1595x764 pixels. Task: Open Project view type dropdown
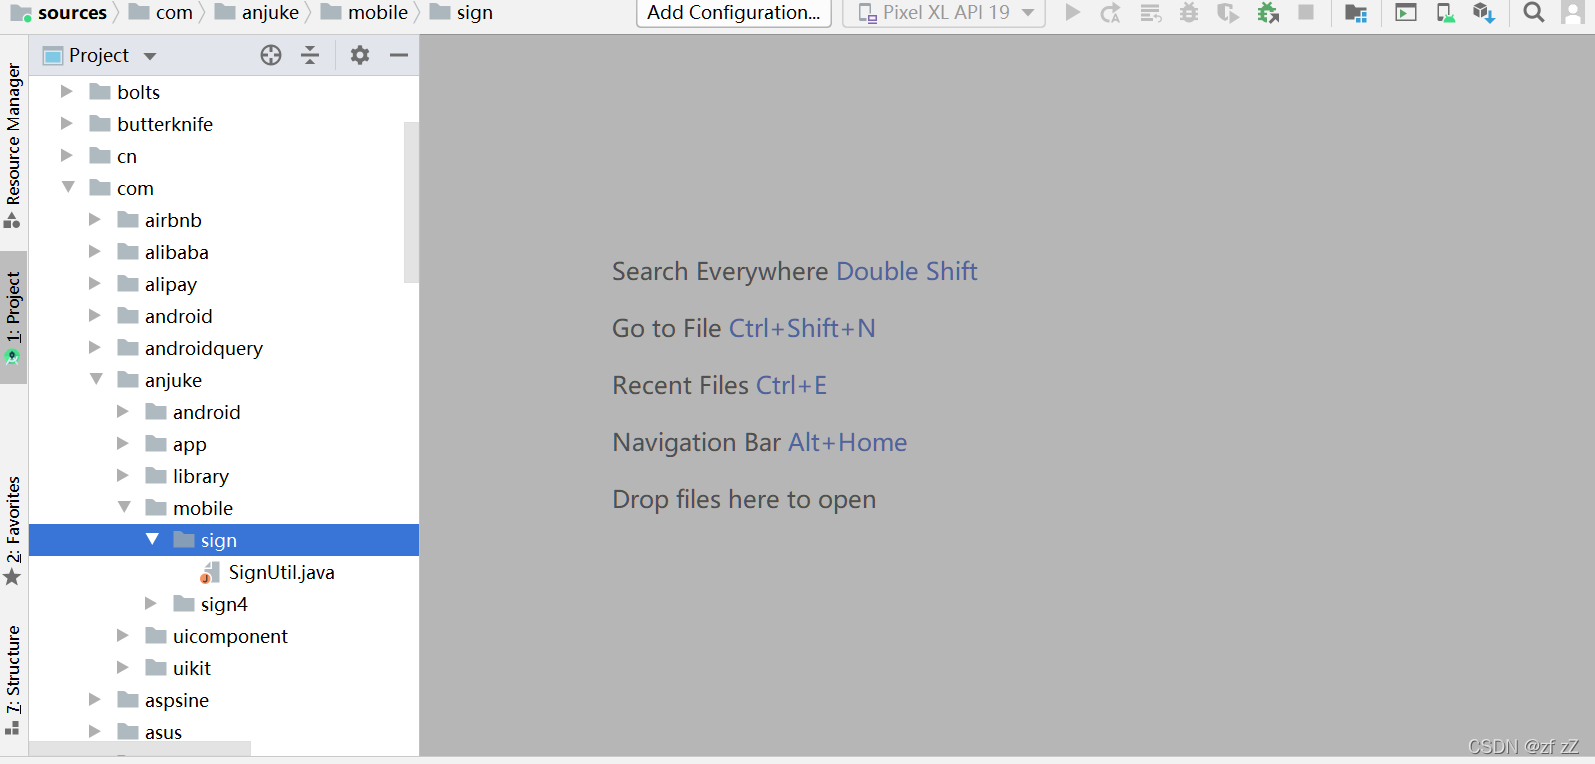[150, 56]
